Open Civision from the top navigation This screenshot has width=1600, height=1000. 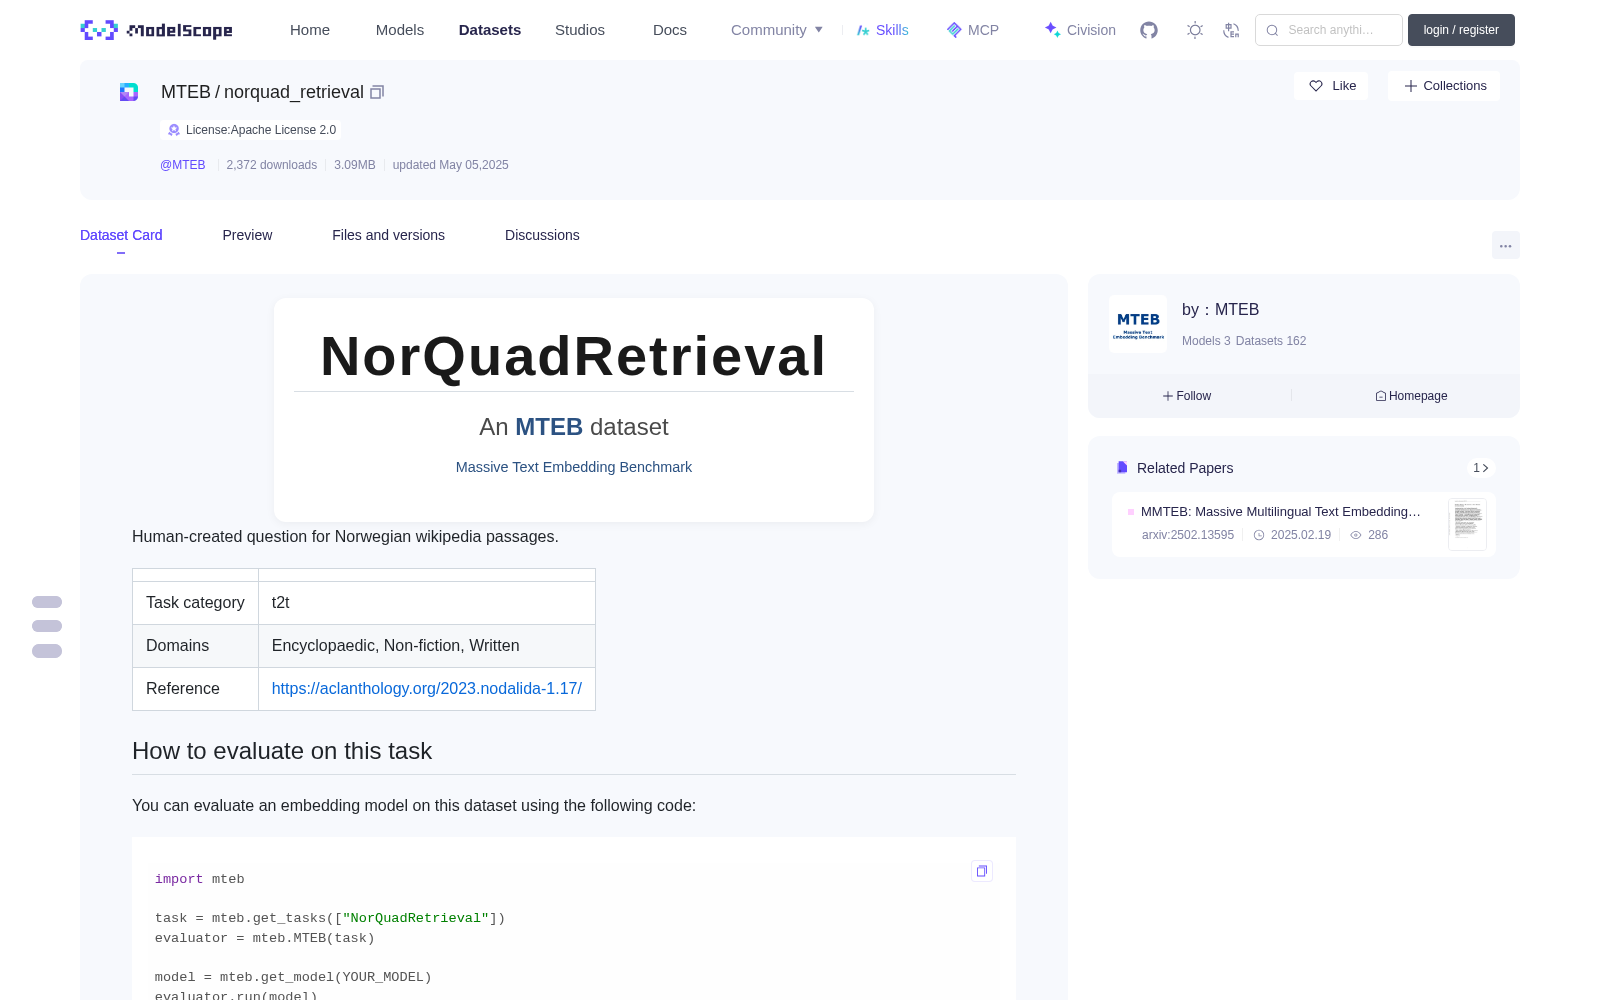coord(1080,30)
